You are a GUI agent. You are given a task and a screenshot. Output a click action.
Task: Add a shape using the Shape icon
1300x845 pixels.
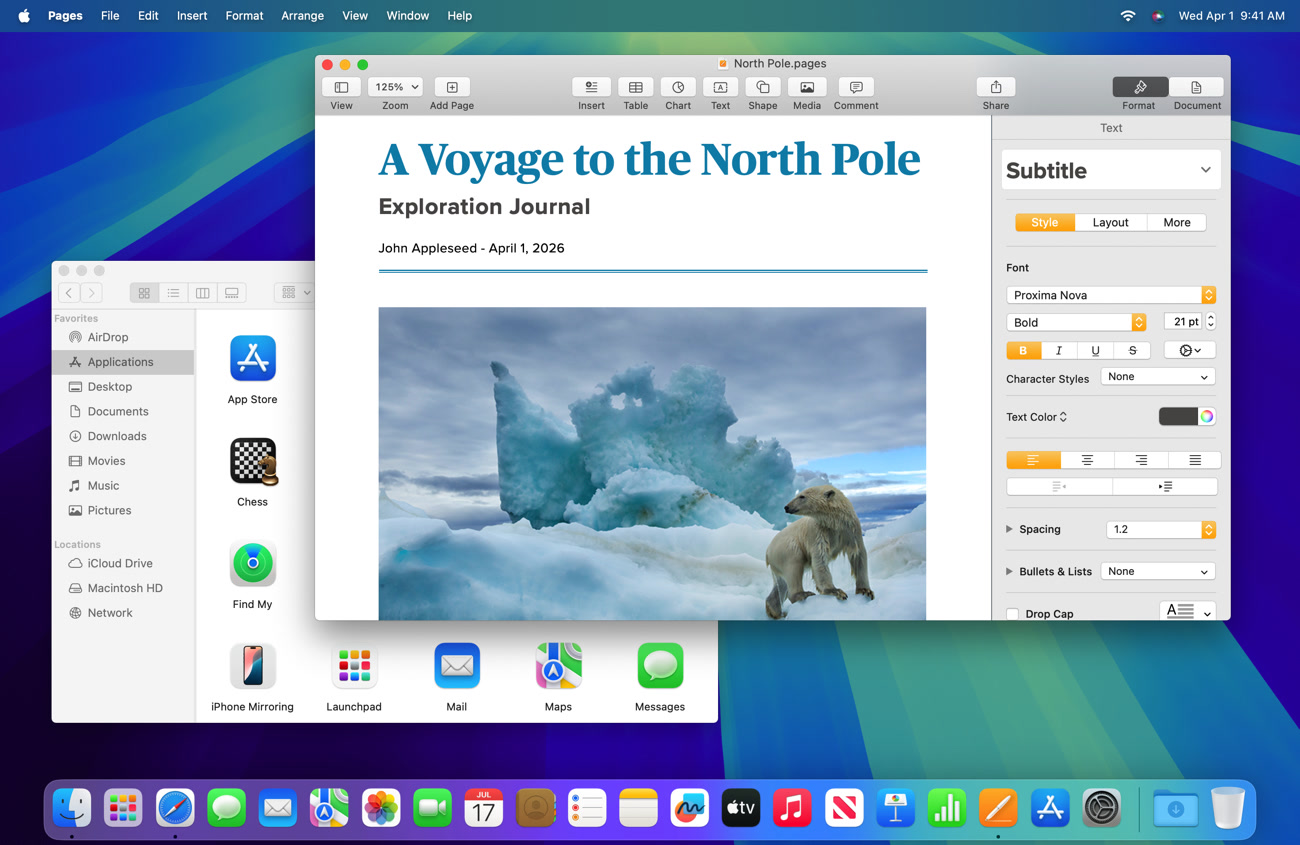point(762,88)
